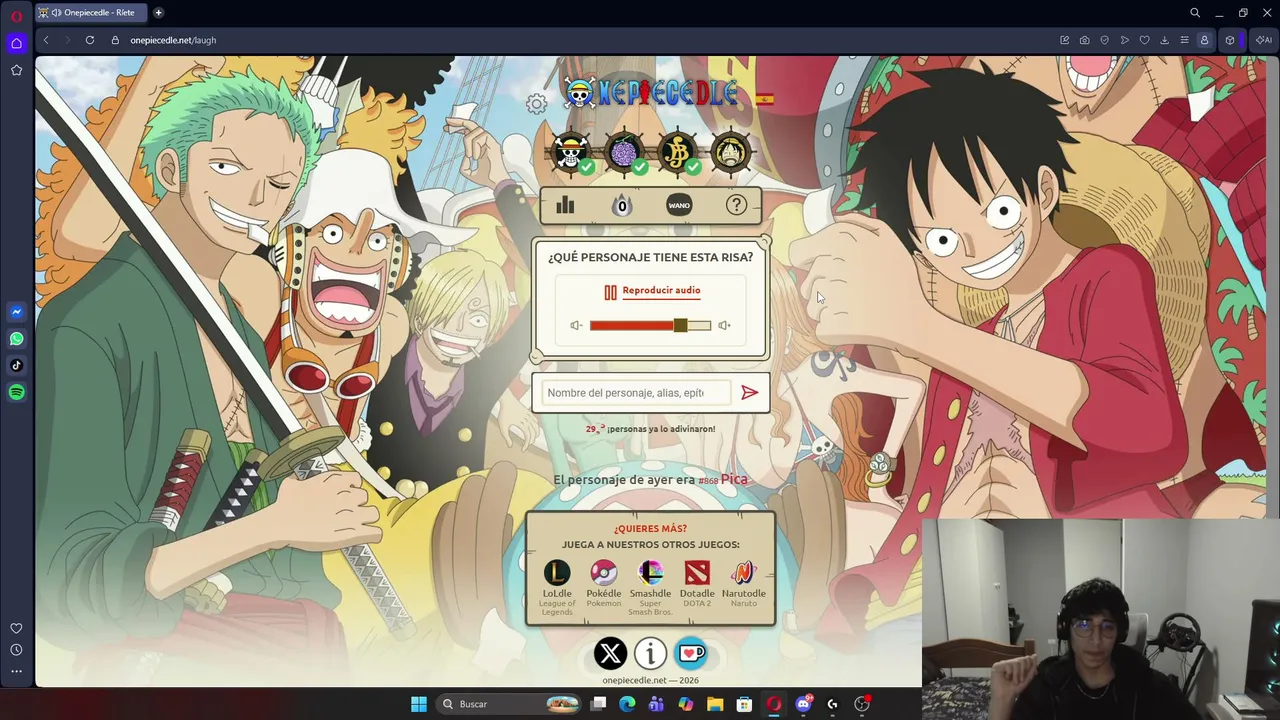View the streak flame counter
This screenshot has height=720, width=1280.
coord(622,205)
